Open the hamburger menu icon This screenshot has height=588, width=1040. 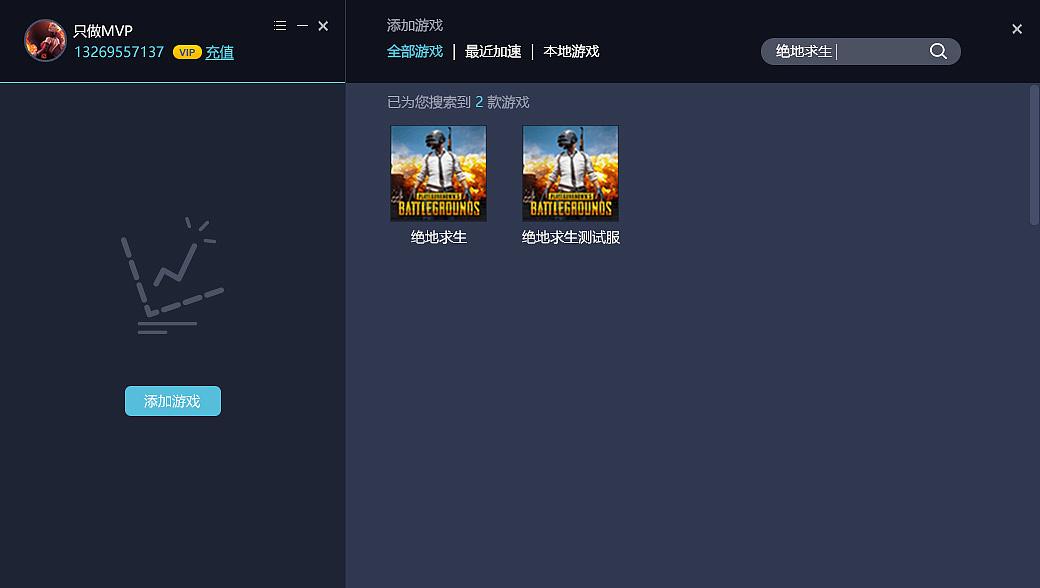280,26
